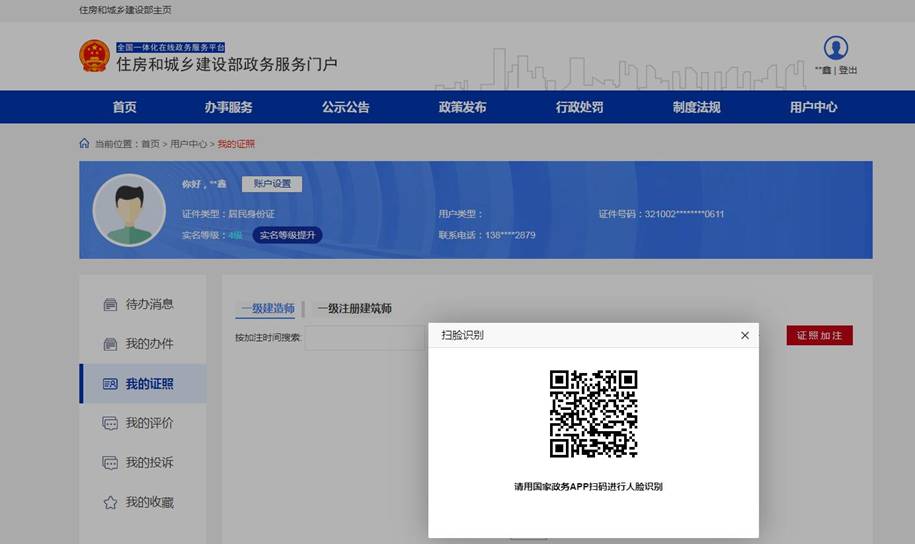
Task: Click the face recognition QR code
Action: point(593,413)
